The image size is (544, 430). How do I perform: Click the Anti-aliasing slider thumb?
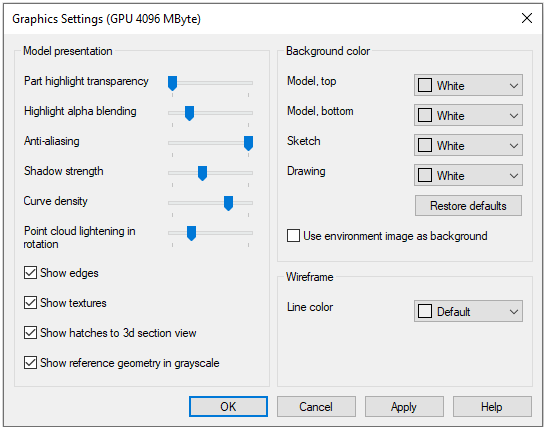(248, 143)
